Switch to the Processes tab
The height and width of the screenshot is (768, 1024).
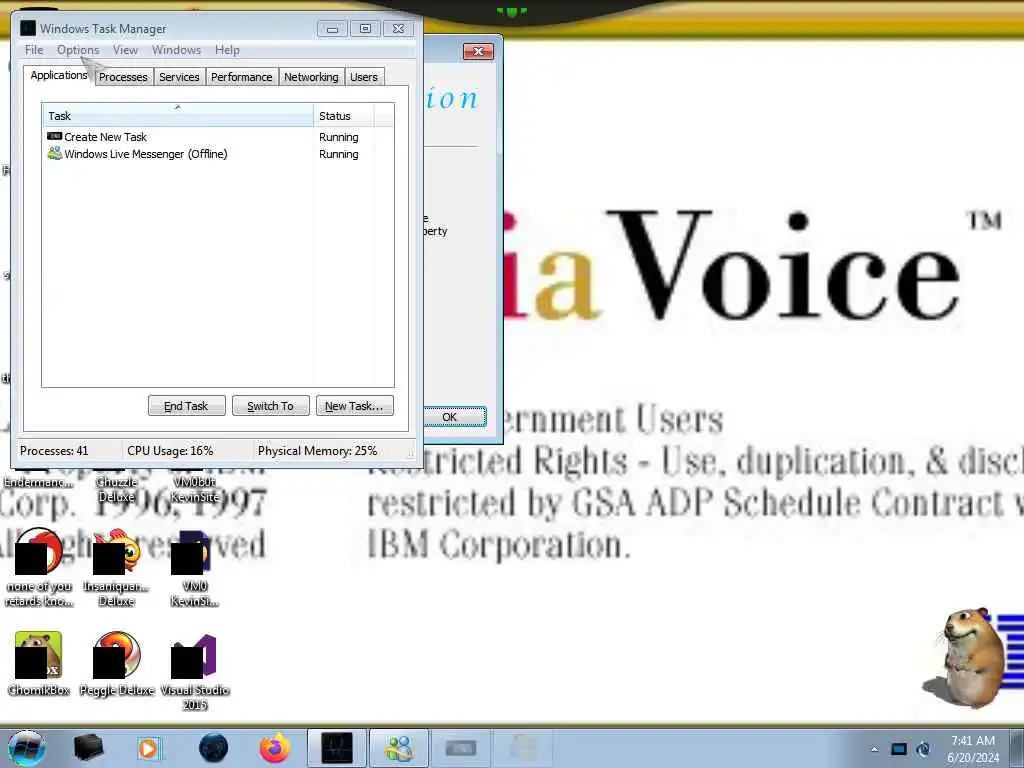123,77
